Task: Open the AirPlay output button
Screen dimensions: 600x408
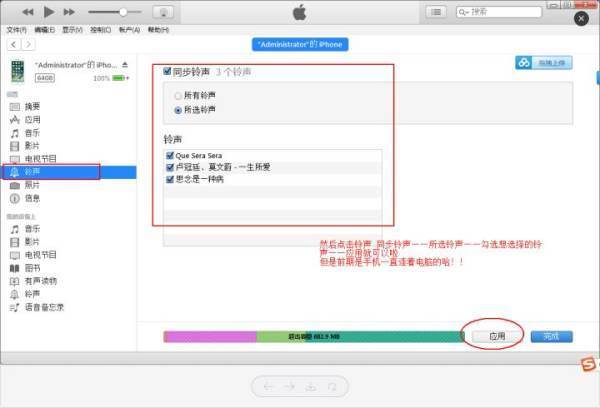Action: 166,12
